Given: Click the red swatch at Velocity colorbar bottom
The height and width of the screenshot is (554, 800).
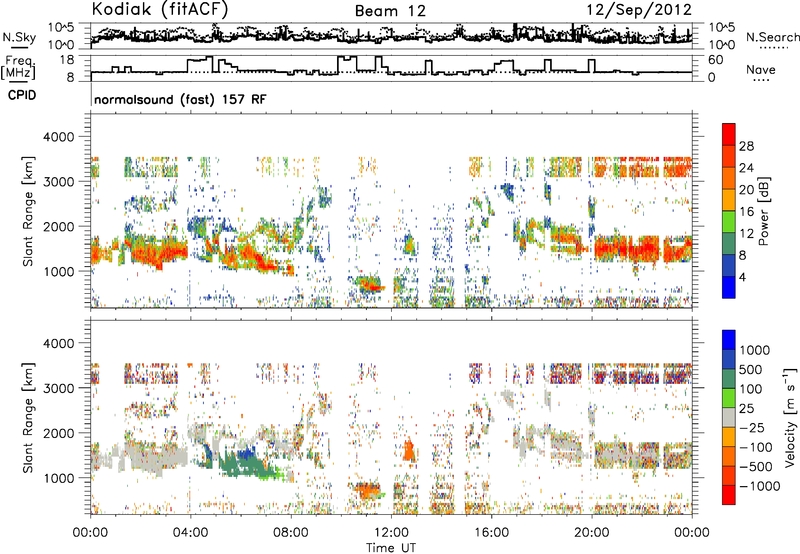Looking at the screenshot, I should (729, 495).
